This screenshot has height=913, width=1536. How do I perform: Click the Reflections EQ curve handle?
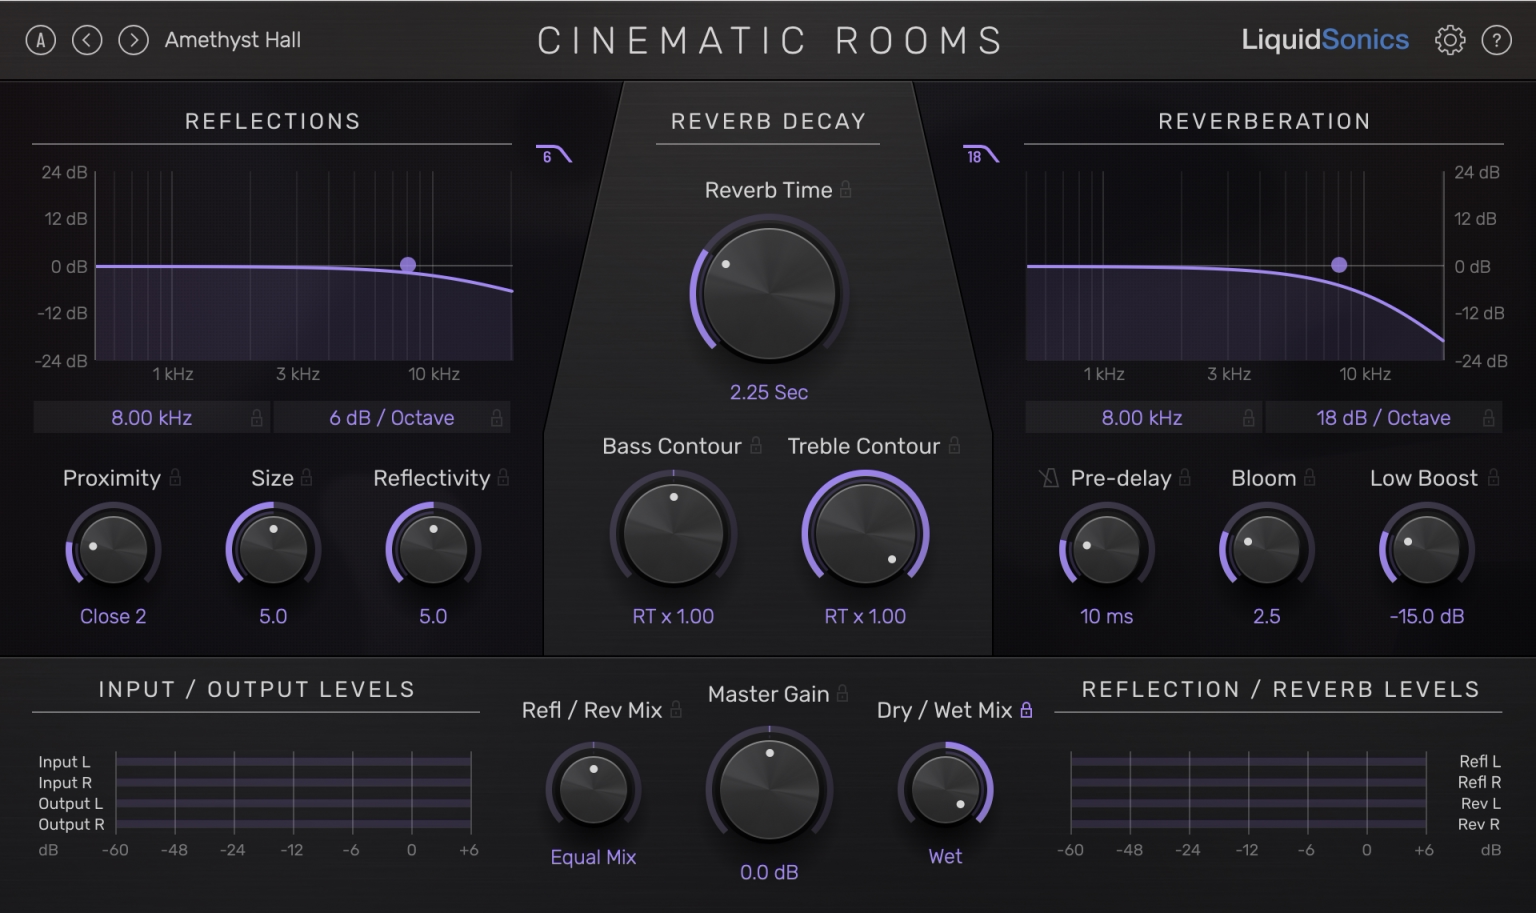(408, 265)
